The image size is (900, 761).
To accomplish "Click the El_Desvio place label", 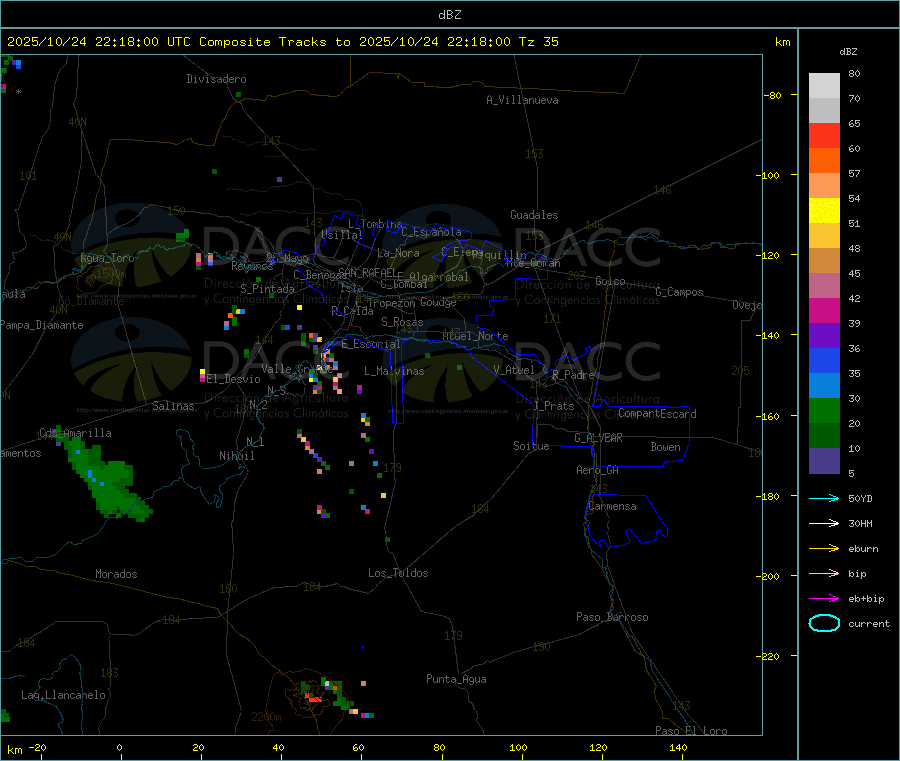I will 234,379.
